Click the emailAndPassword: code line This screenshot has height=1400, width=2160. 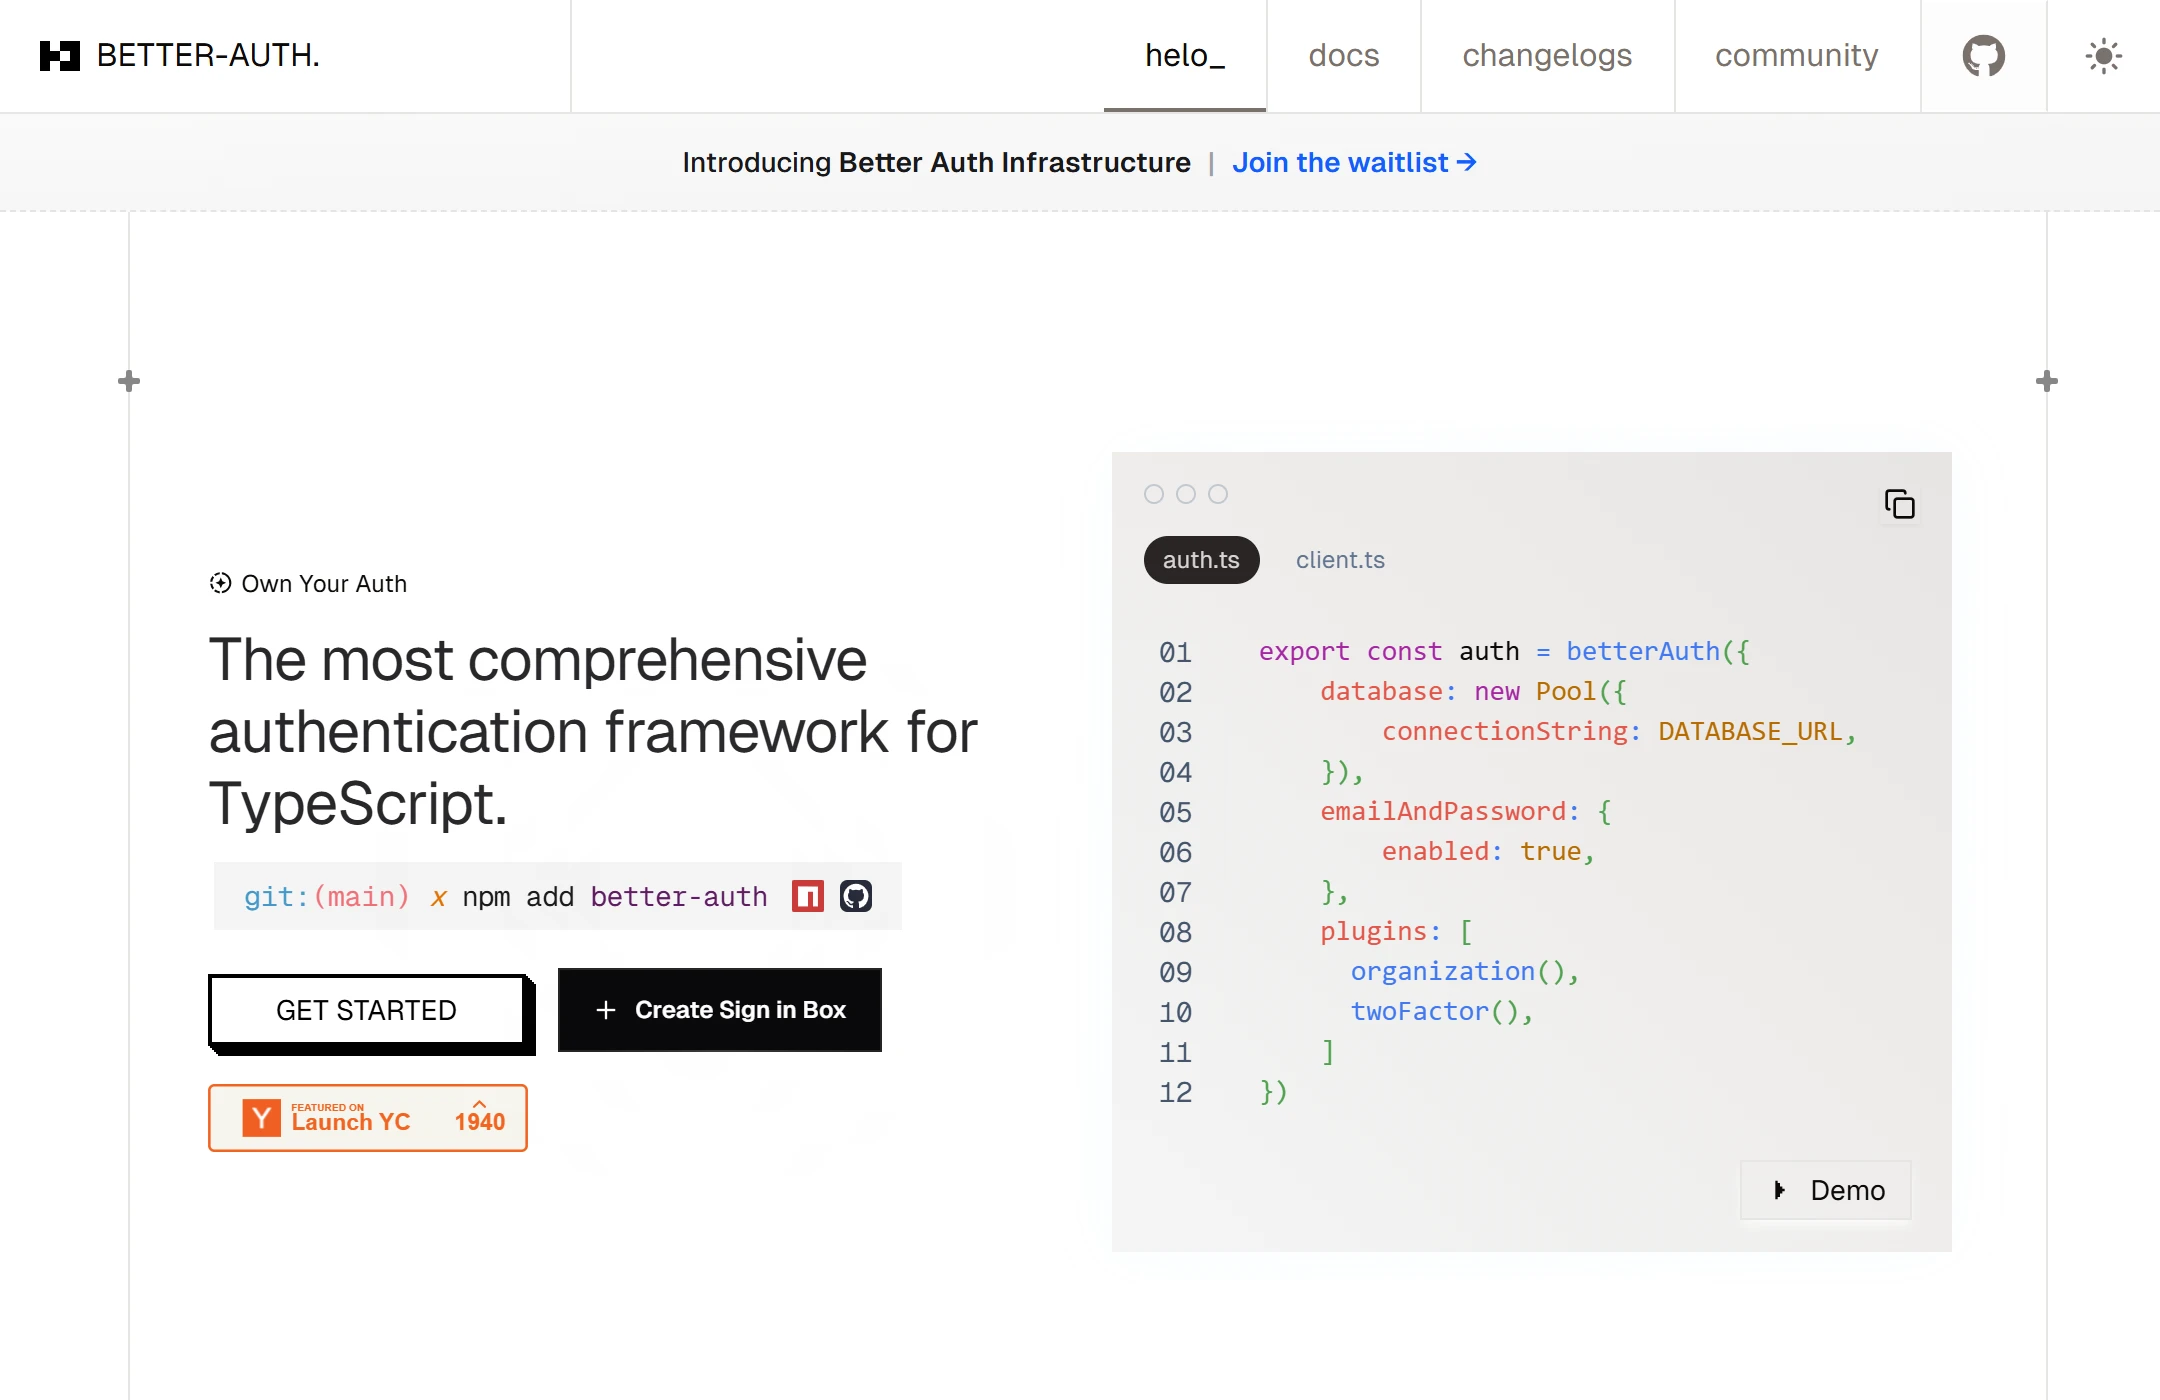pyautogui.click(x=1465, y=812)
